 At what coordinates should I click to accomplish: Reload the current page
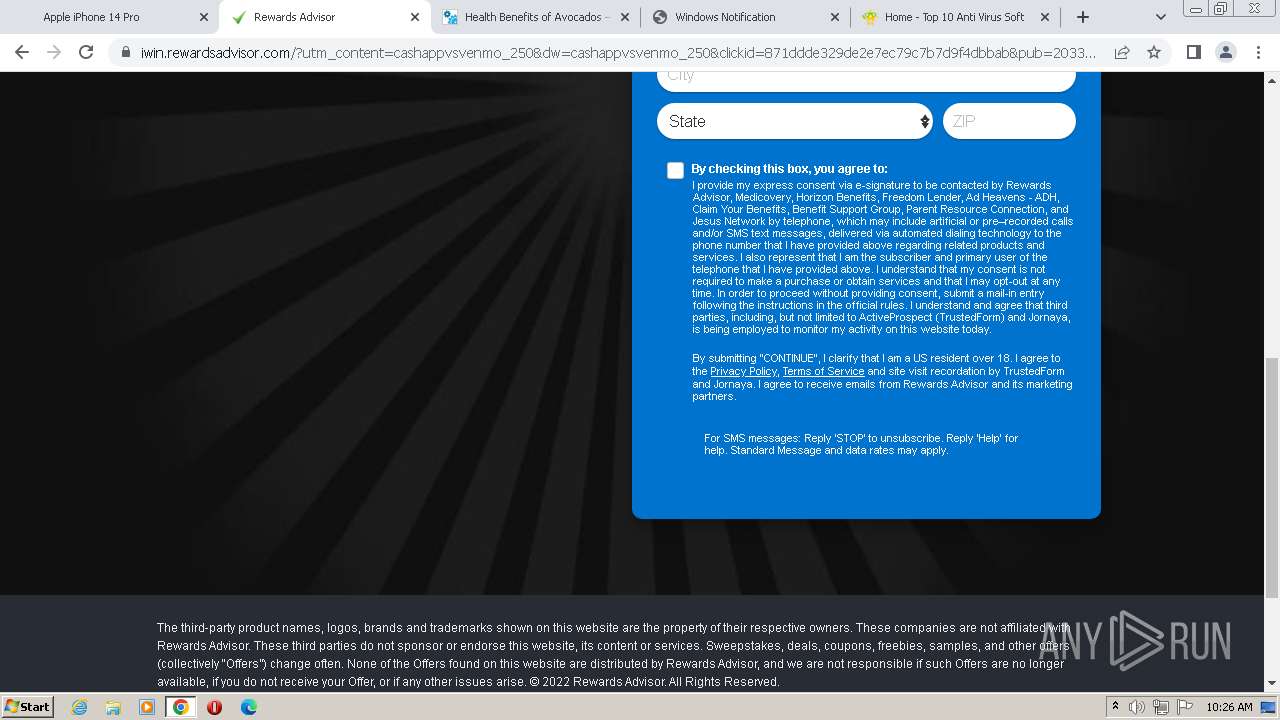coord(86,52)
